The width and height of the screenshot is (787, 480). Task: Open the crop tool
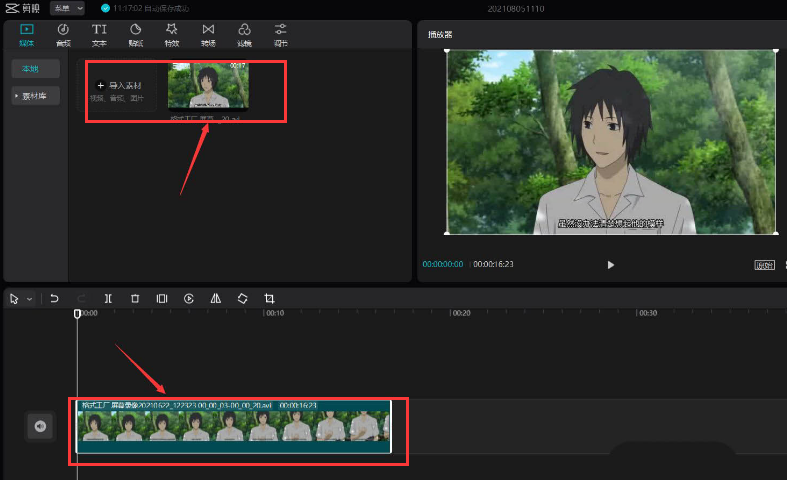pyautogui.click(x=270, y=299)
